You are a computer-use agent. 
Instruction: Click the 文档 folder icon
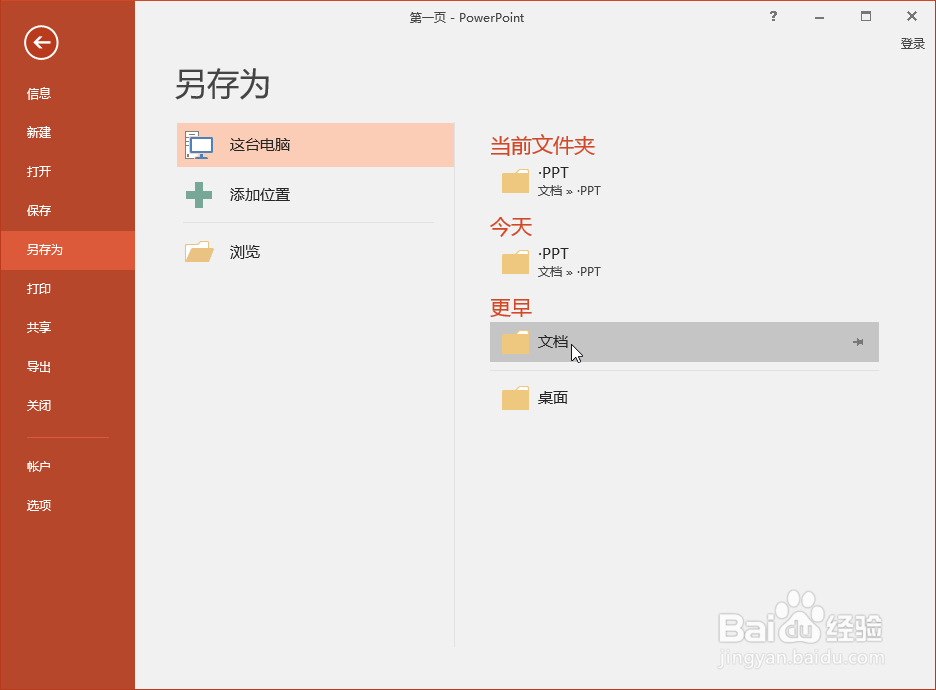515,342
